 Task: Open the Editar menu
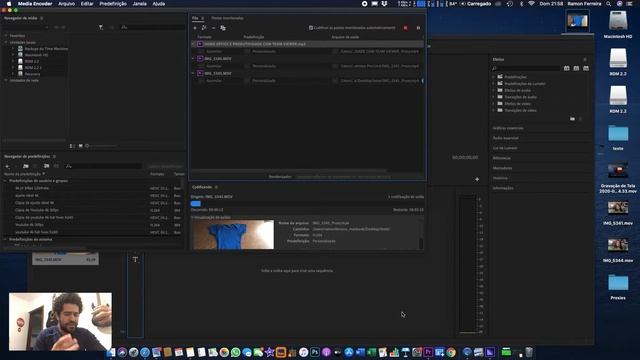click(87, 4)
